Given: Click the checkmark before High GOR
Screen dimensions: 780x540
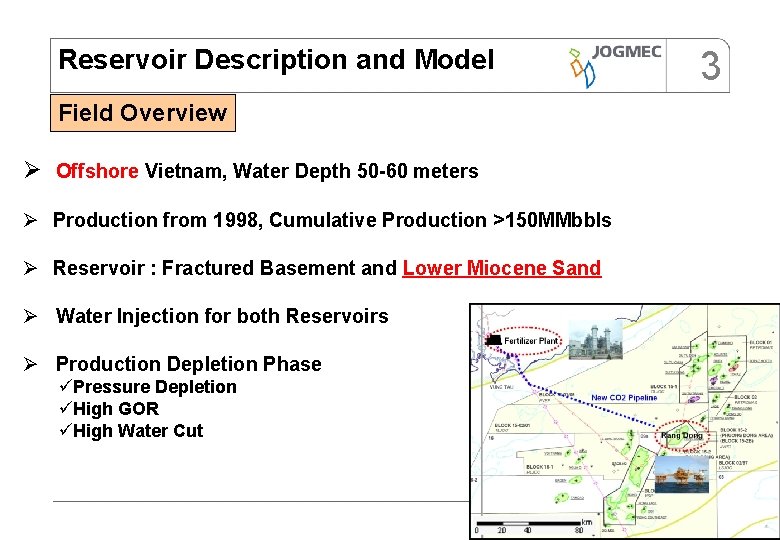Looking at the screenshot, I should [65, 407].
